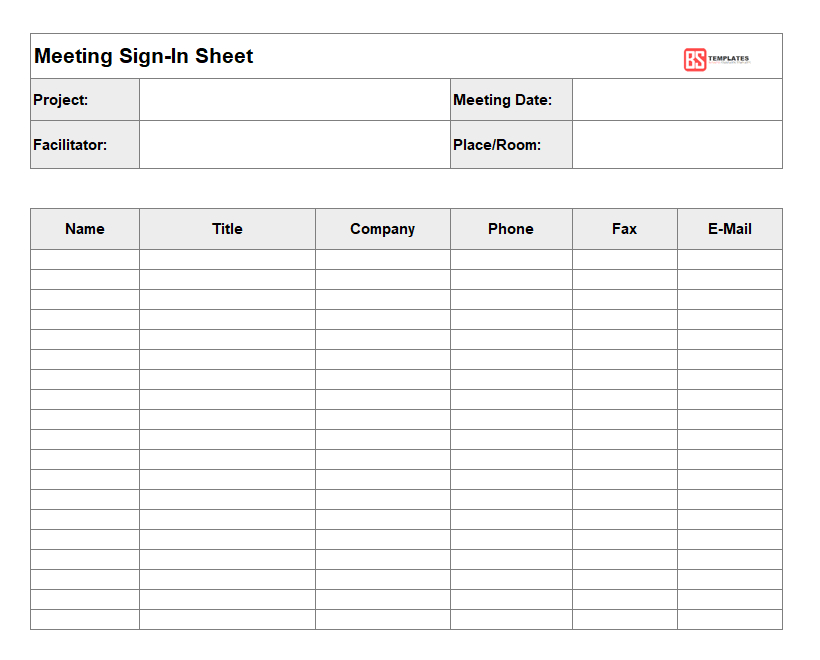Click the BS Templates logo
820x660 pixels.
[x=716, y=59]
